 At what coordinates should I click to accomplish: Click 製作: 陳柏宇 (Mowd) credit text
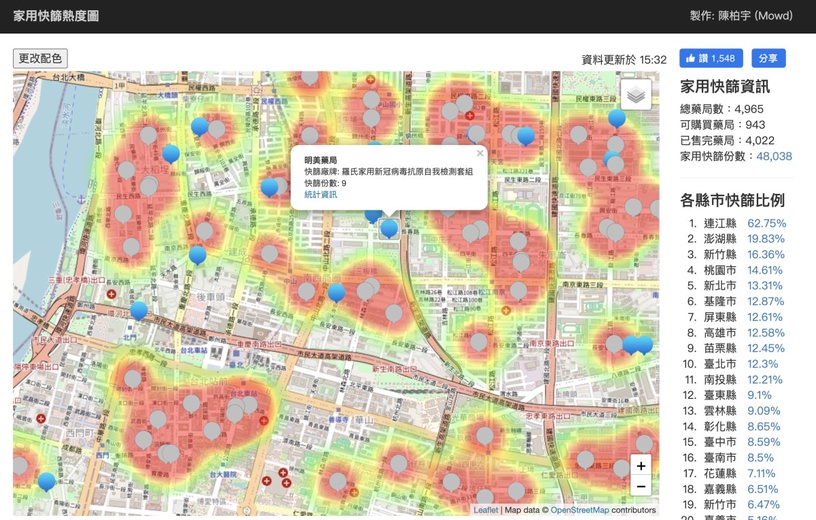point(741,16)
